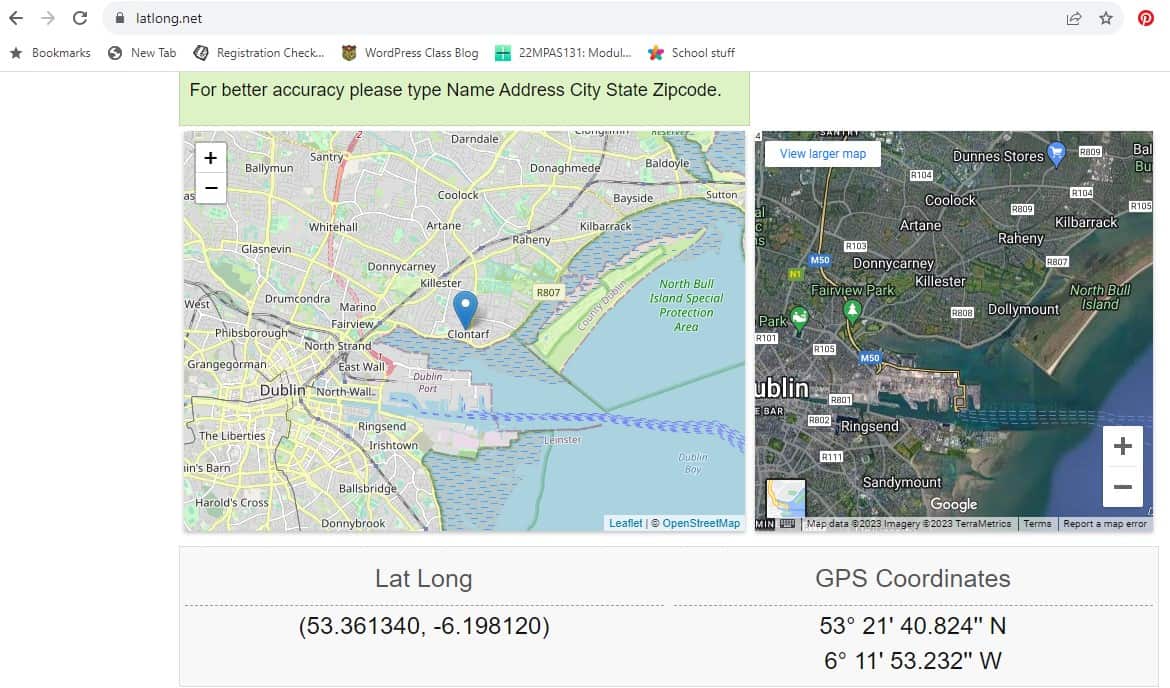
Task: Click the latlong.net address bar
Action: [x=582, y=19]
